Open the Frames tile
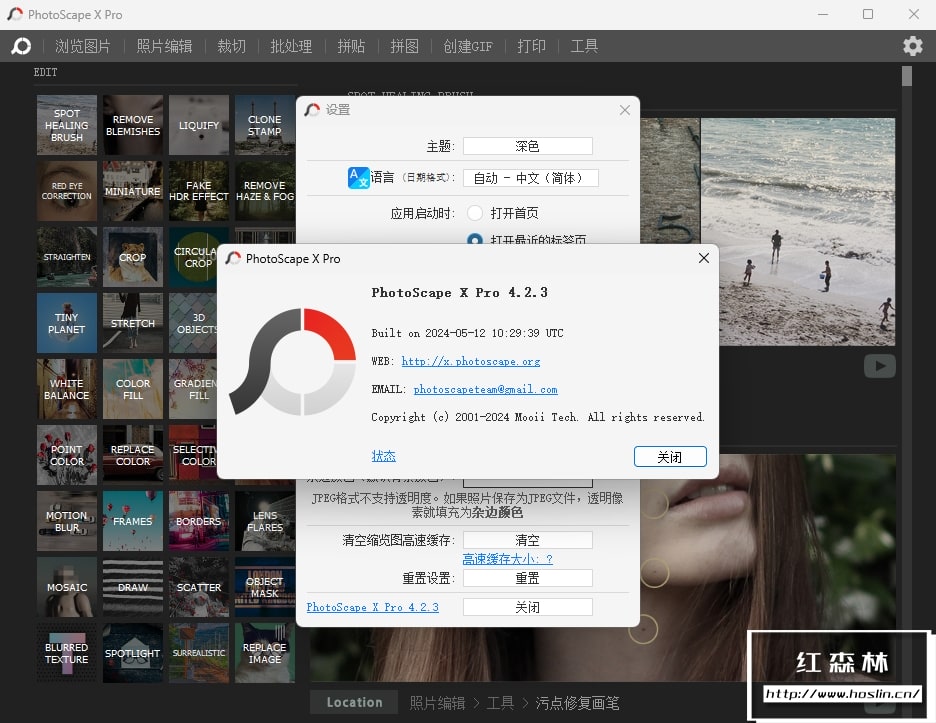This screenshot has width=936, height=723. pos(133,521)
